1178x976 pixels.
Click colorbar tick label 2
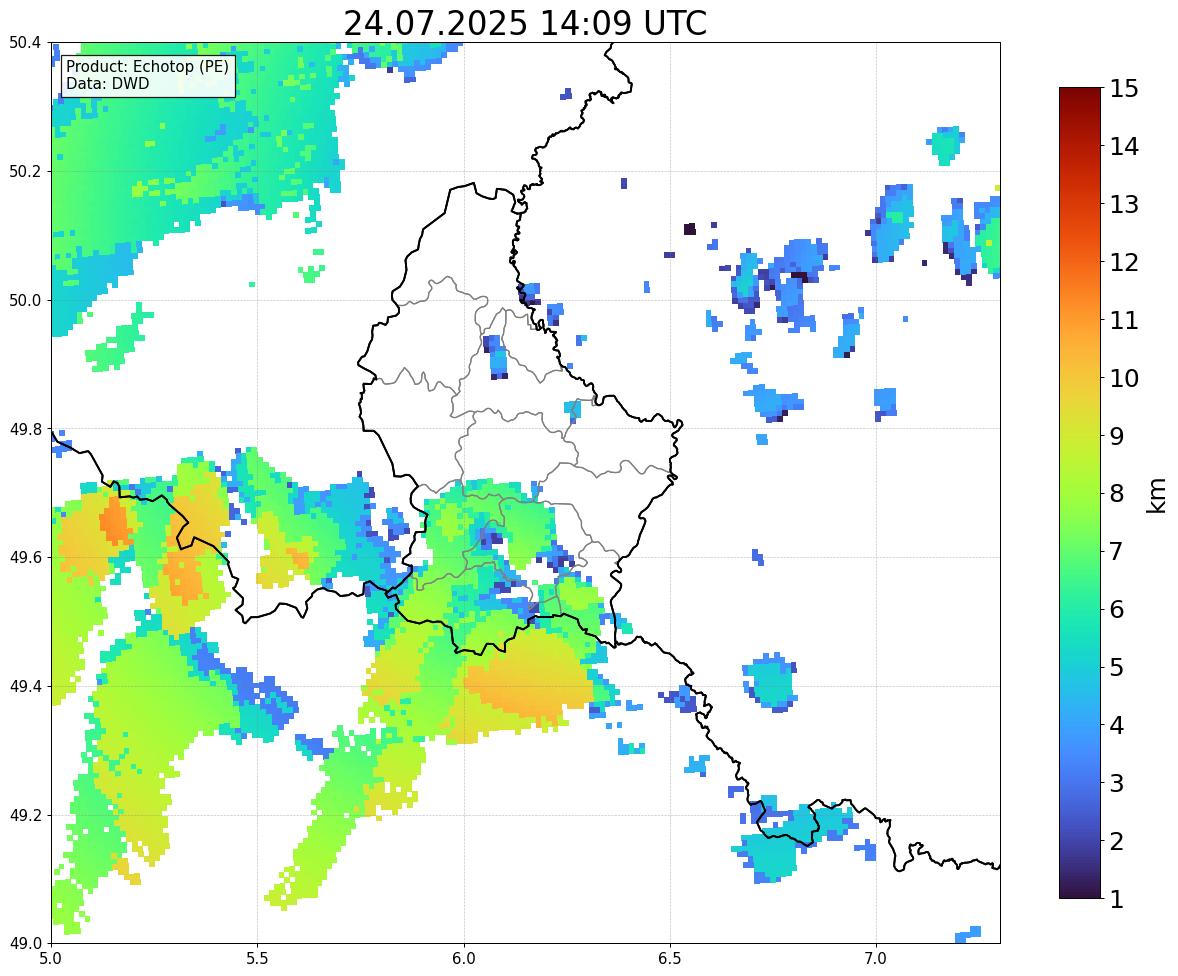[1117, 841]
